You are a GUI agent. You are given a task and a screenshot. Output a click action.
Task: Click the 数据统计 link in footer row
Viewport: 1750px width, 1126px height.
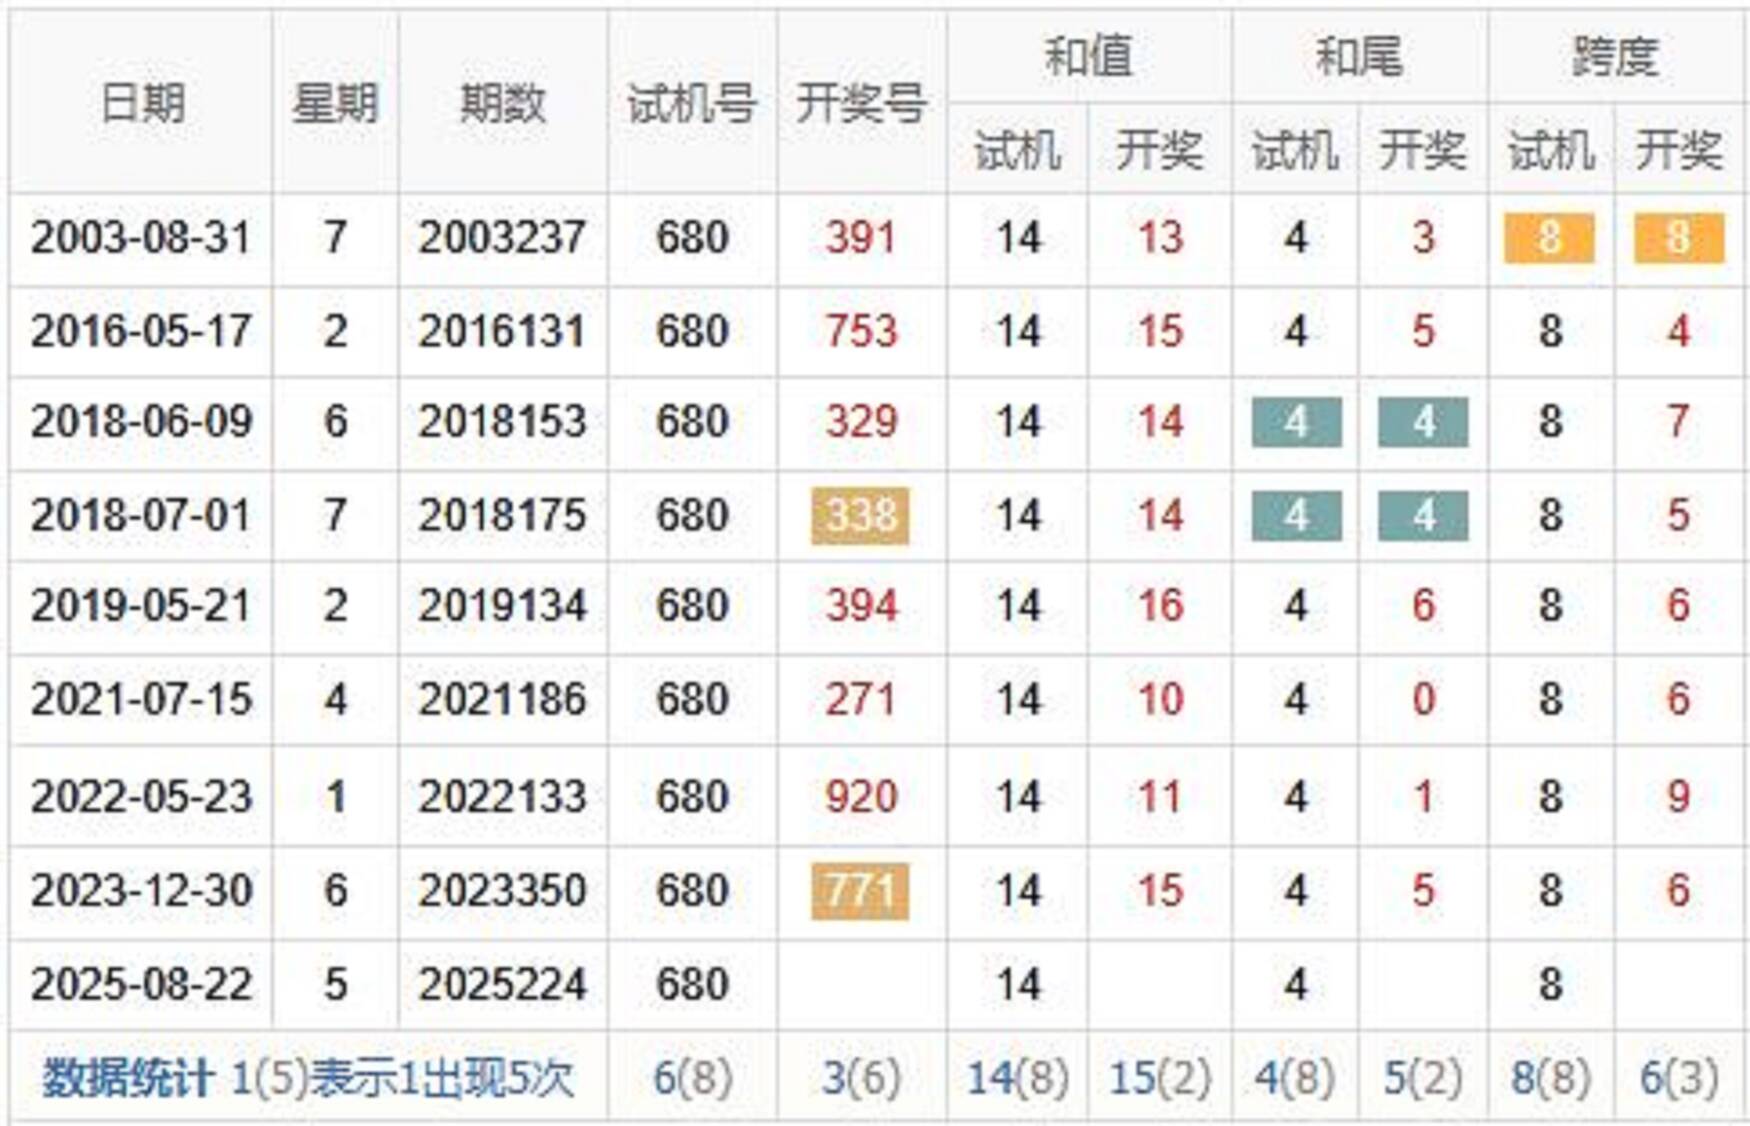[x=127, y=1078]
